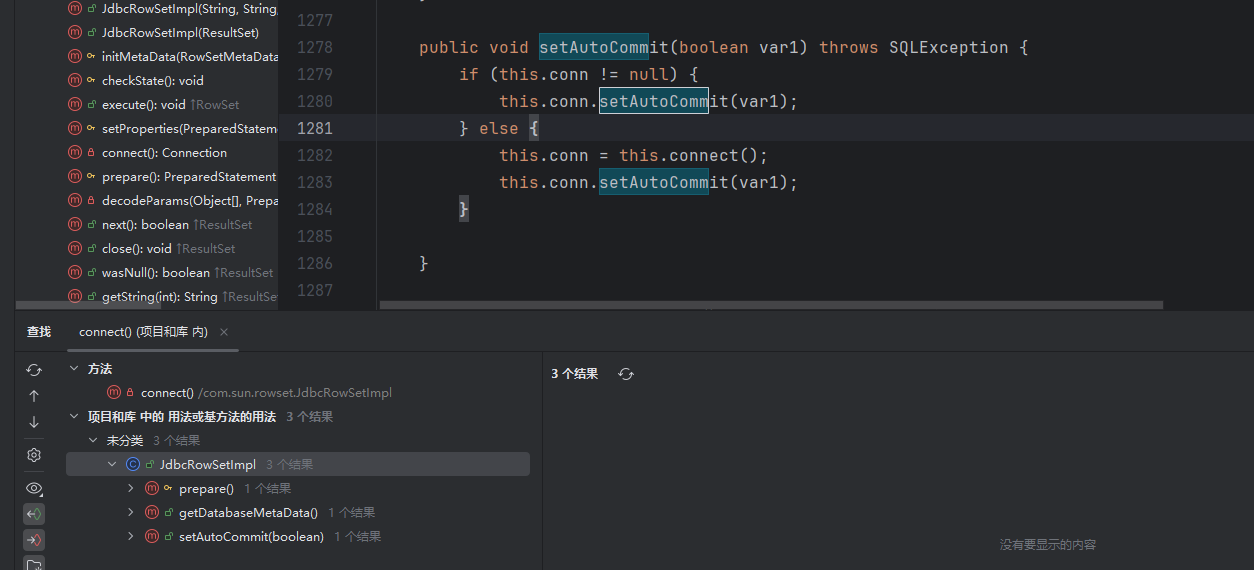
Task: Click the editor horizontal scrollbar
Action: (770, 305)
